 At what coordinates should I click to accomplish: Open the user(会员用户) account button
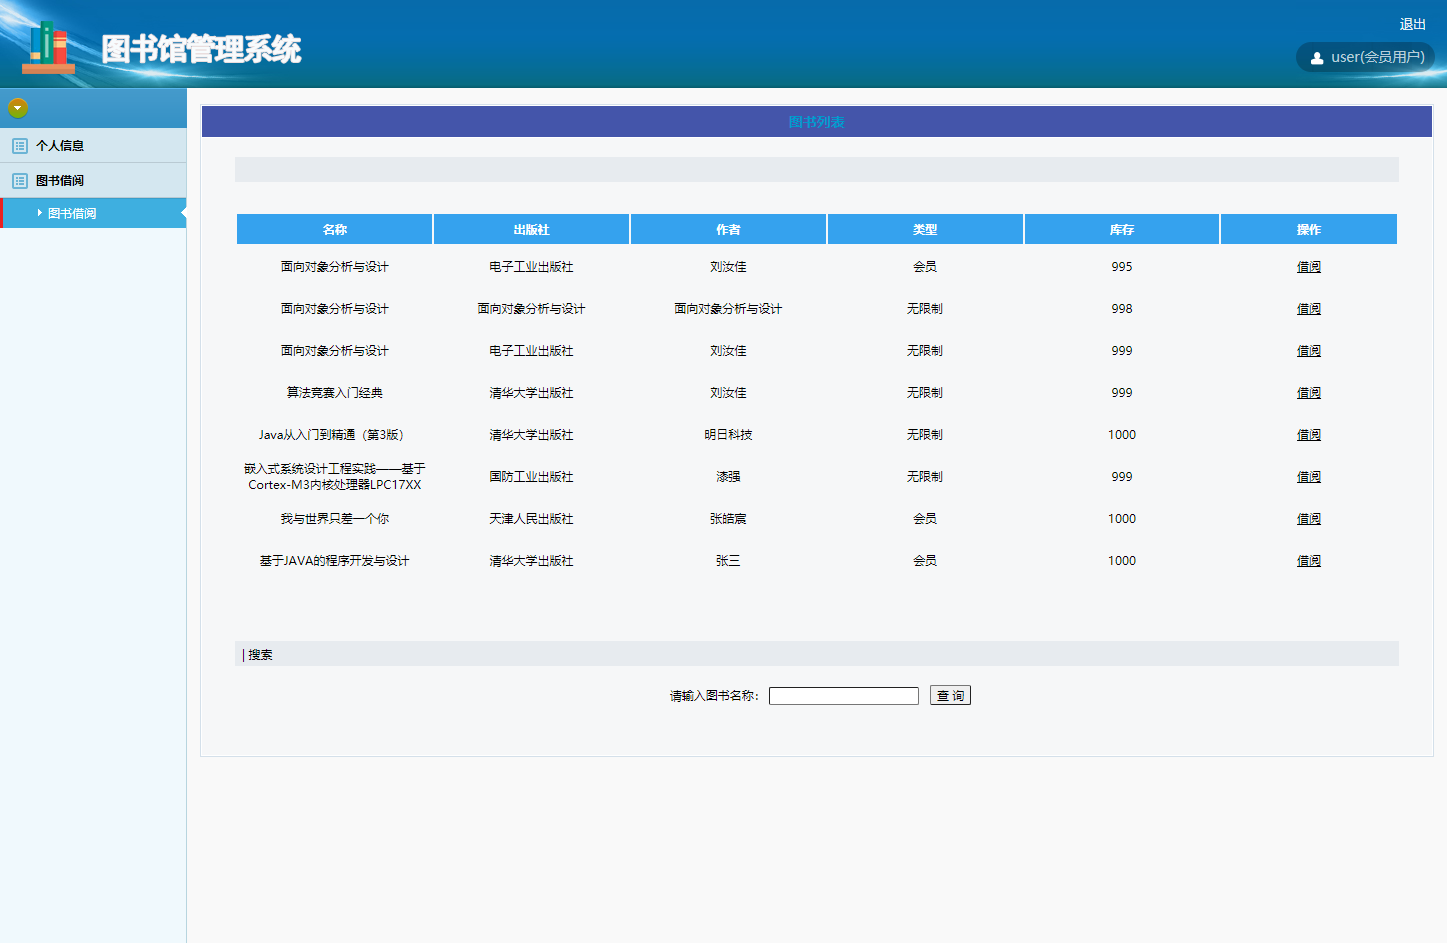point(1366,57)
